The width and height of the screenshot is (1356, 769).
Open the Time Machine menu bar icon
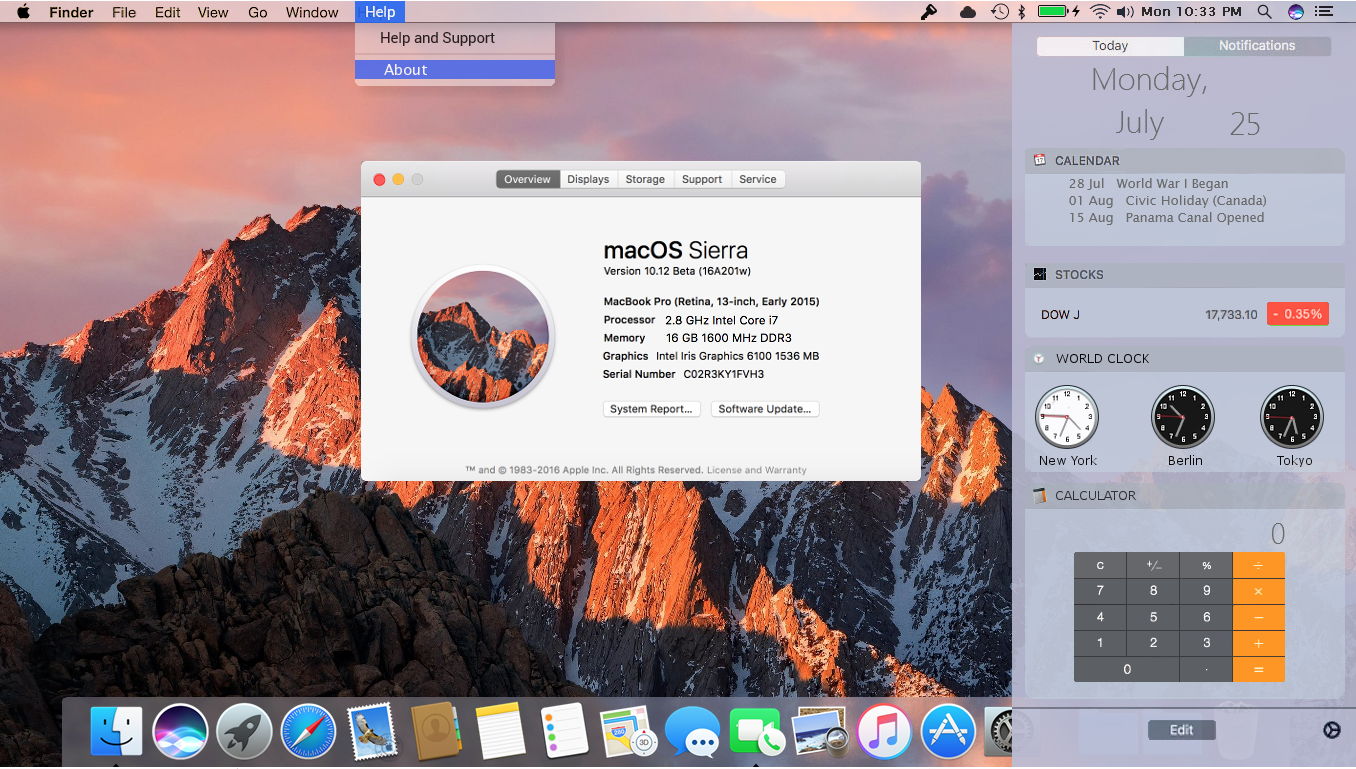pyautogui.click(x=999, y=12)
